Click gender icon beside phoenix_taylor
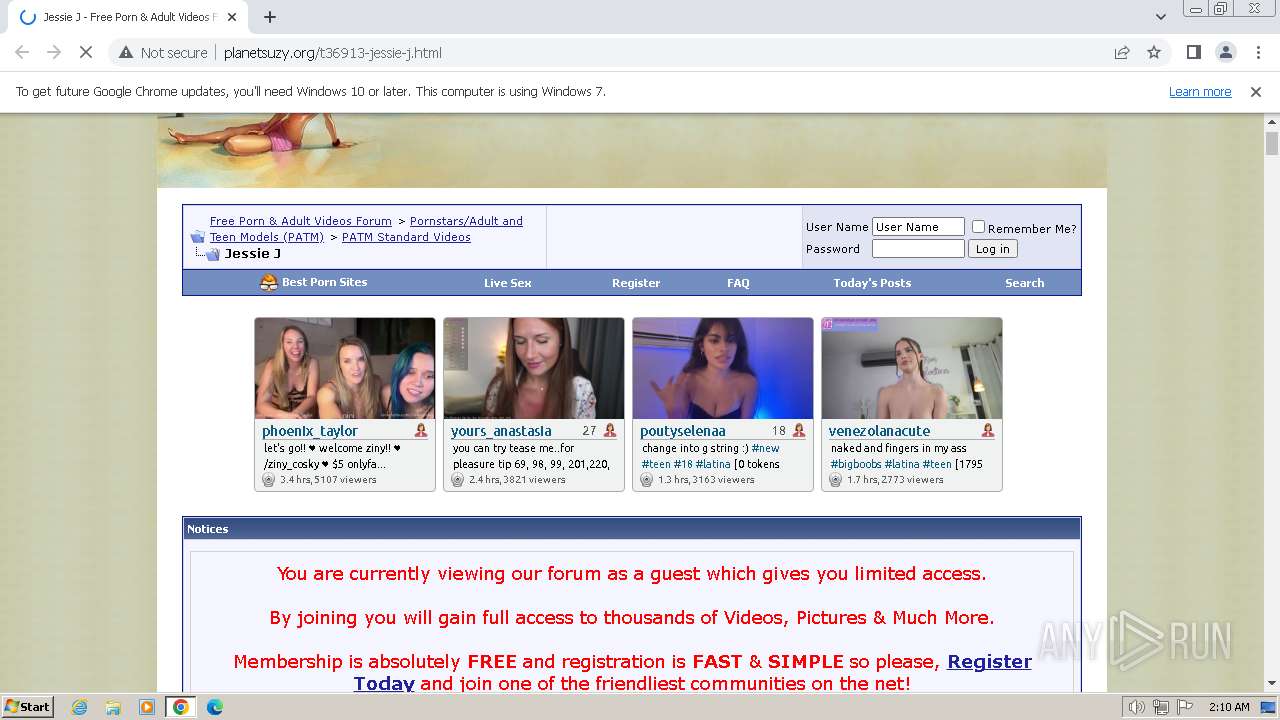Viewport: 1280px width, 720px height. [421, 431]
